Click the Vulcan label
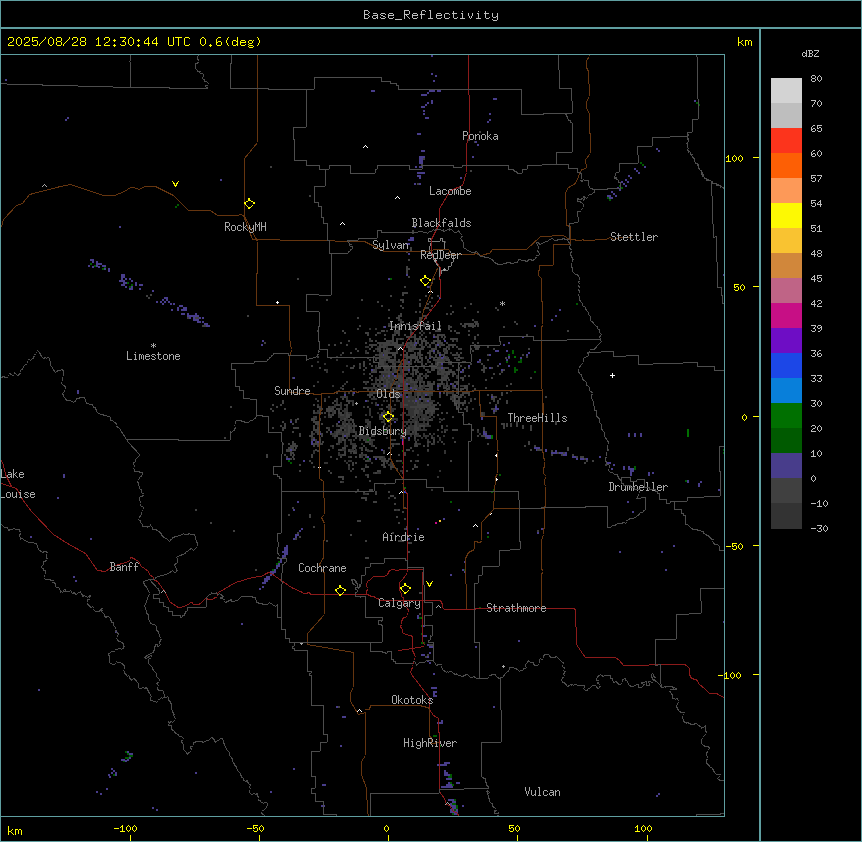 tap(542, 792)
